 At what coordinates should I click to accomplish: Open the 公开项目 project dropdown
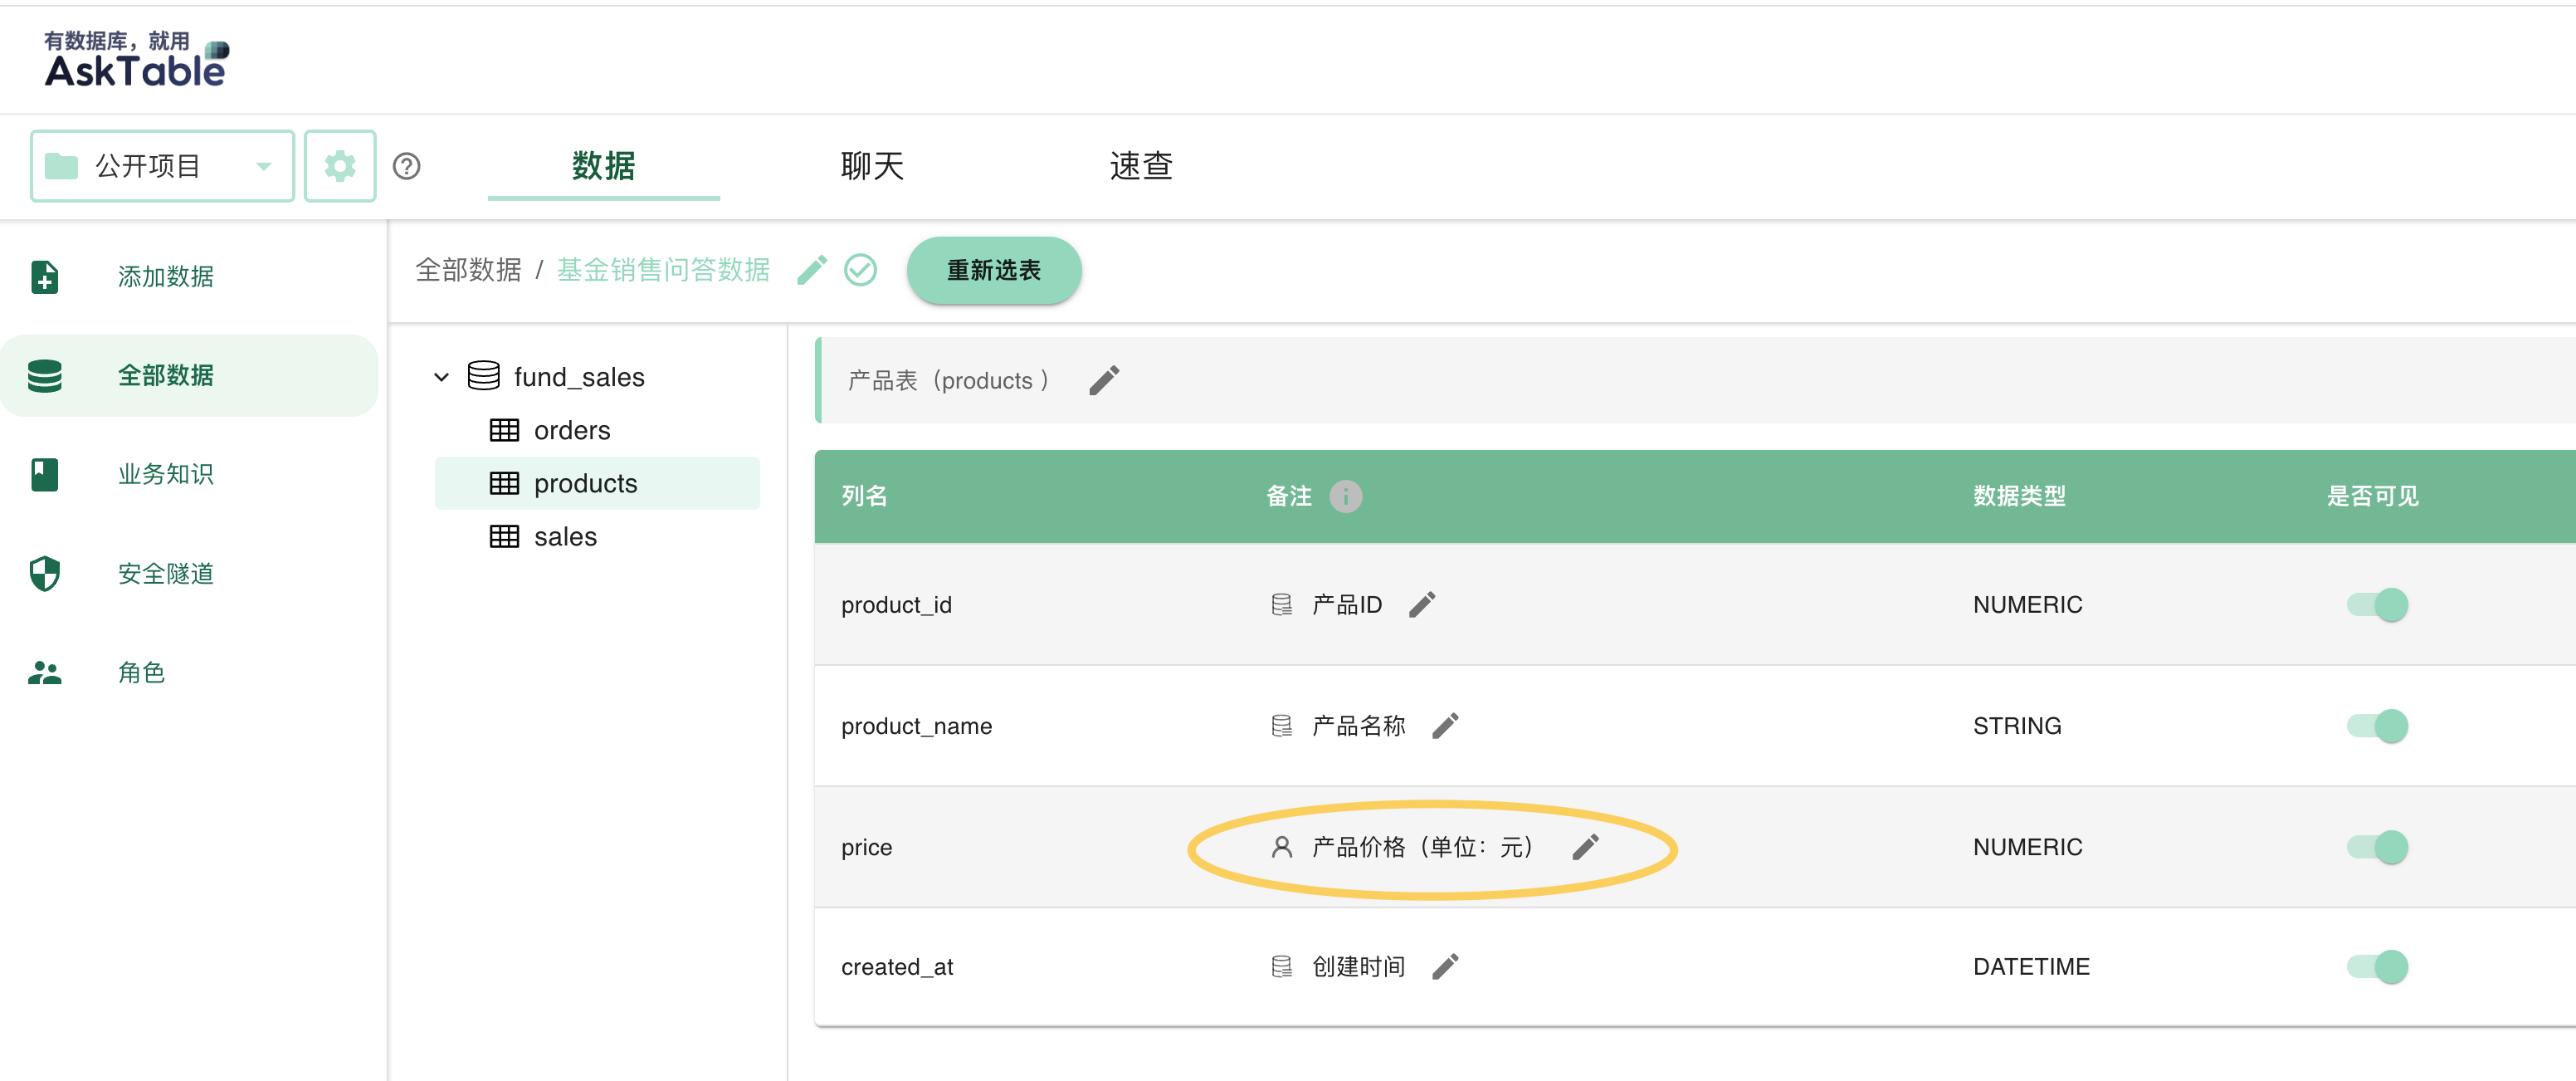point(162,166)
